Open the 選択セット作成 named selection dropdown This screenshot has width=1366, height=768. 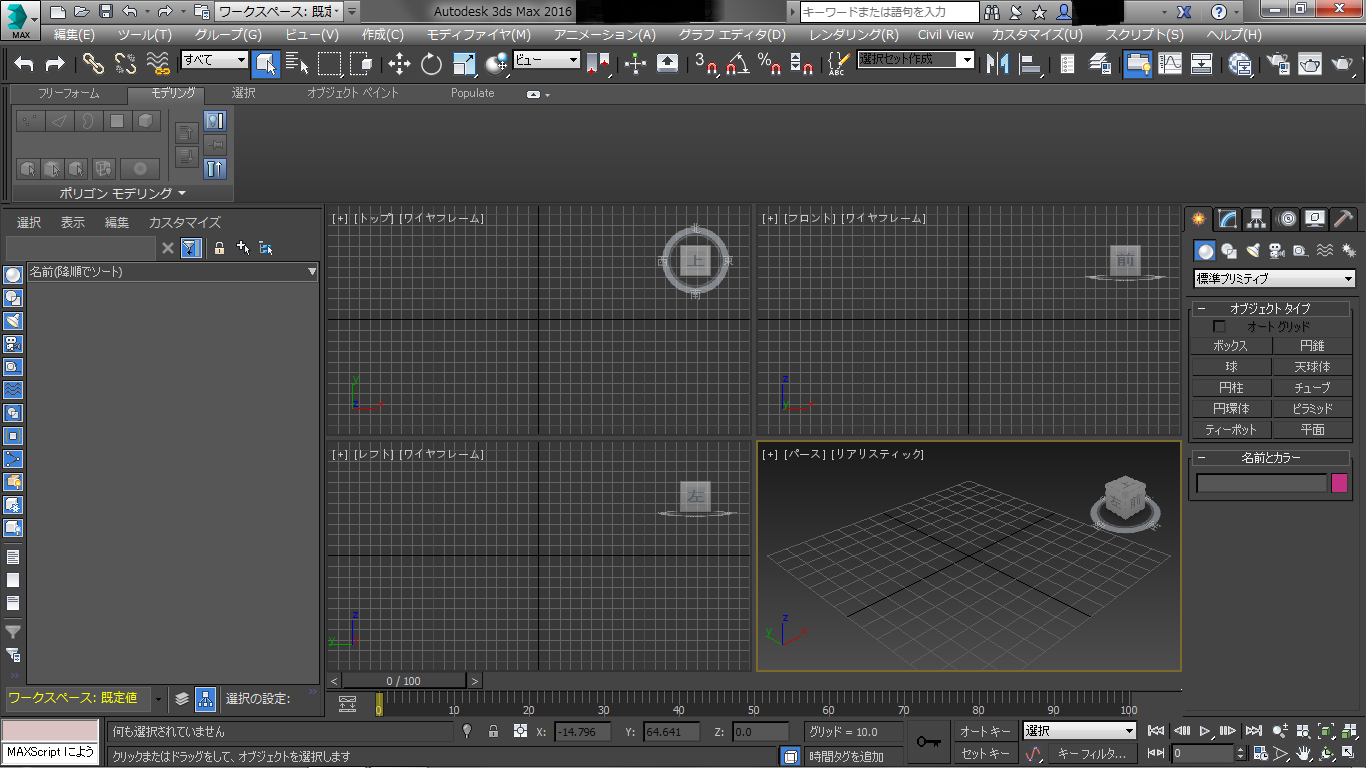click(966, 60)
